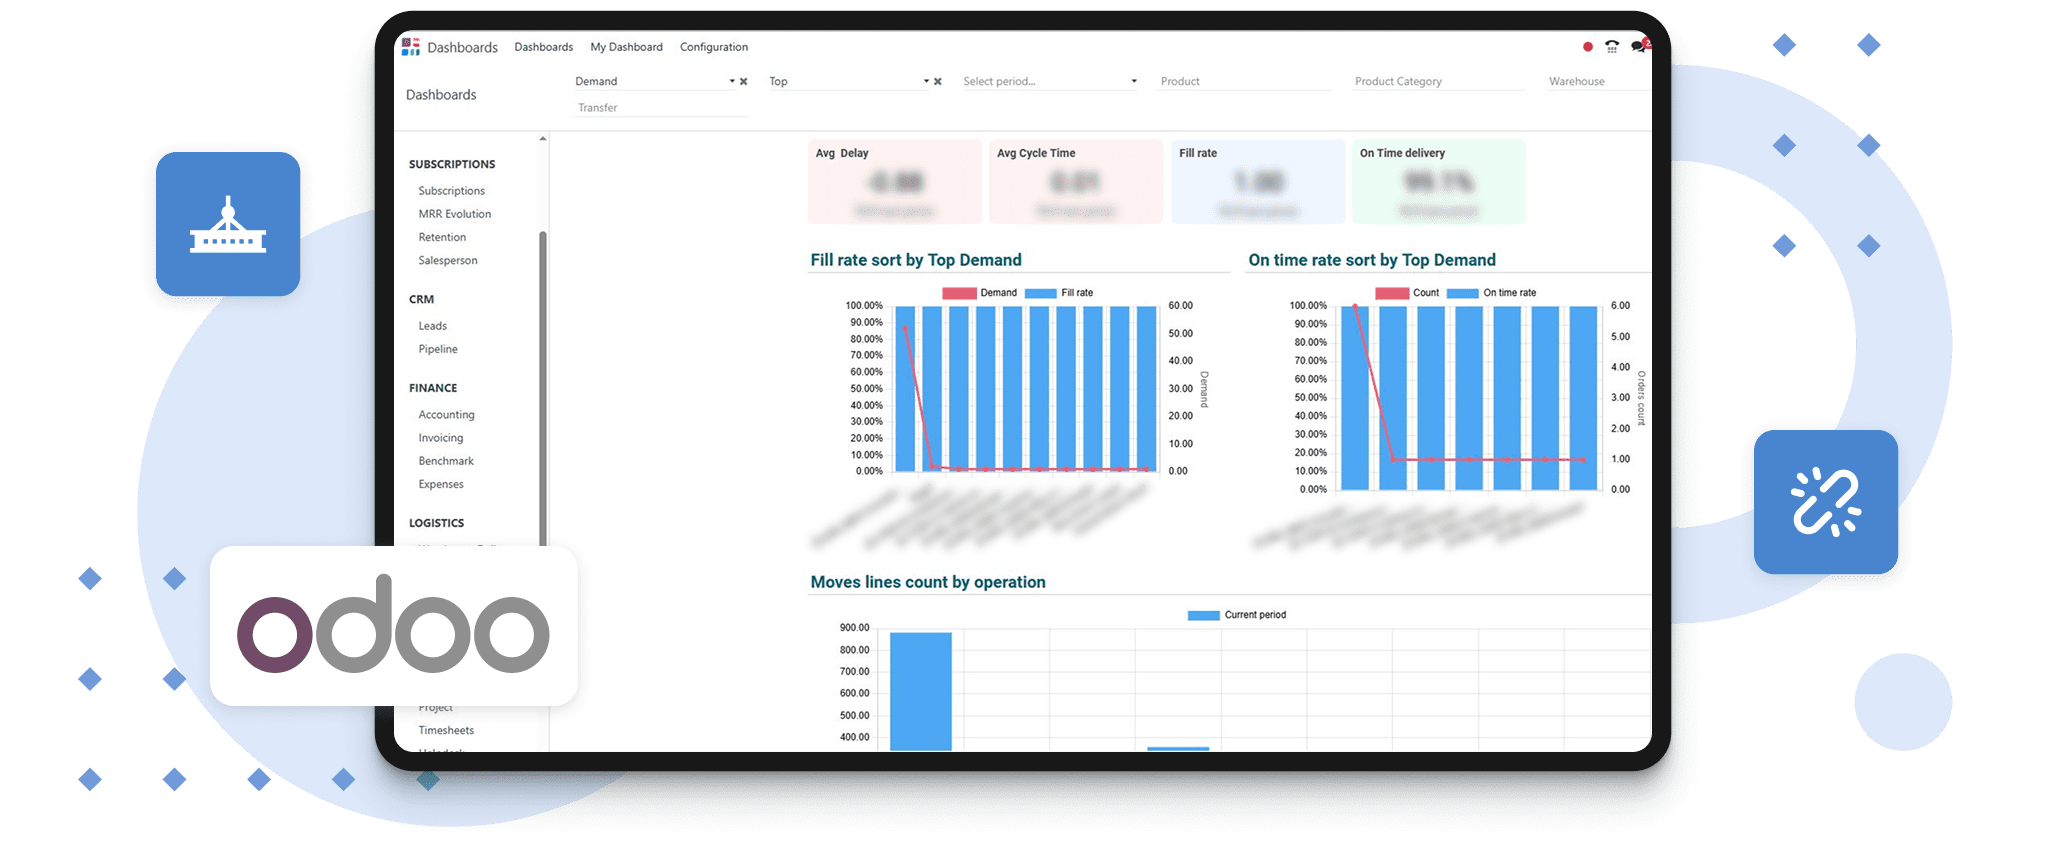
Task: Open the Dashboards menu item
Action: click(543, 47)
